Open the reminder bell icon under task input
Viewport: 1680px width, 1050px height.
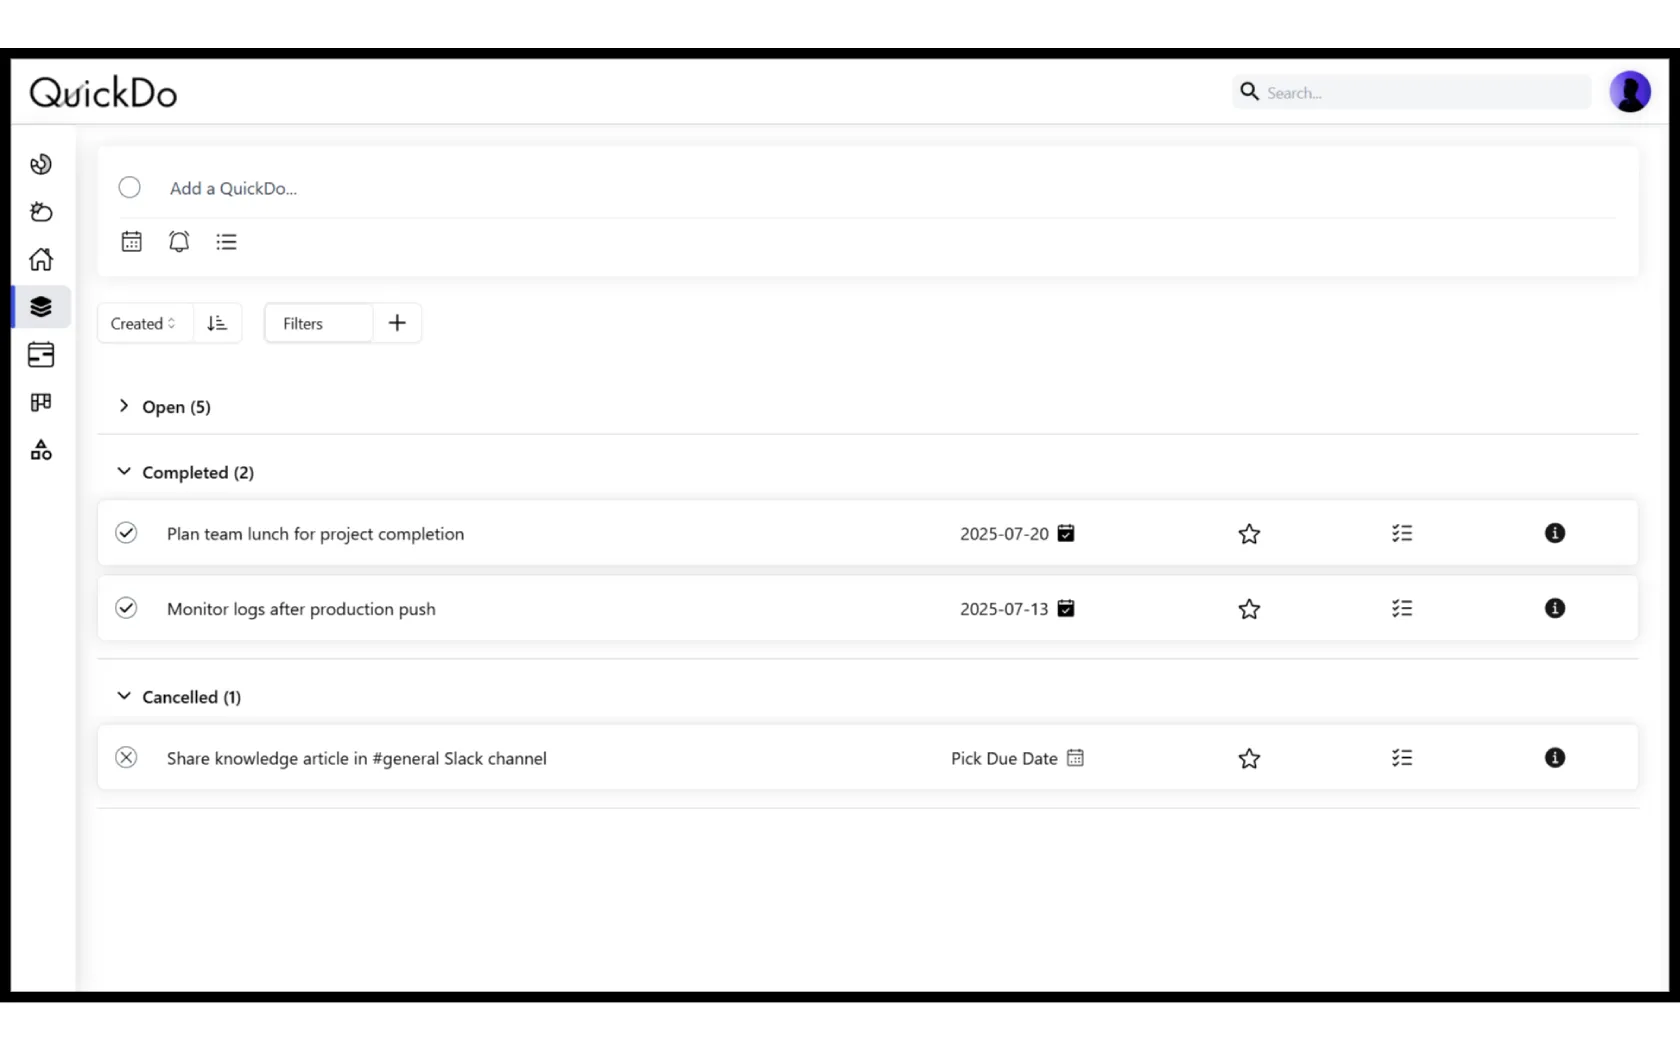[x=179, y=241]
